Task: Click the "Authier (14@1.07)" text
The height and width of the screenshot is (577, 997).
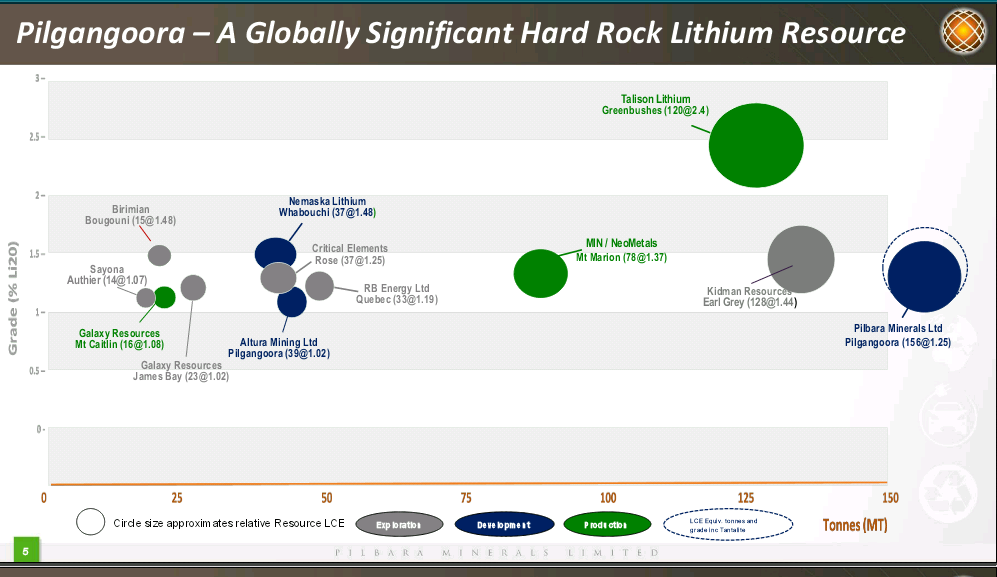Action: tap(107, 281)
